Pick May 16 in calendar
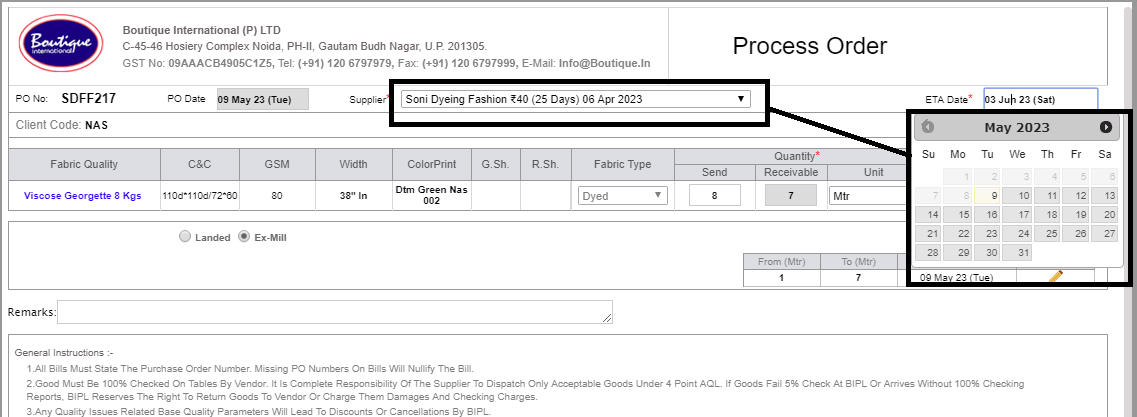The image size is (1137, 417). [987, 214]
